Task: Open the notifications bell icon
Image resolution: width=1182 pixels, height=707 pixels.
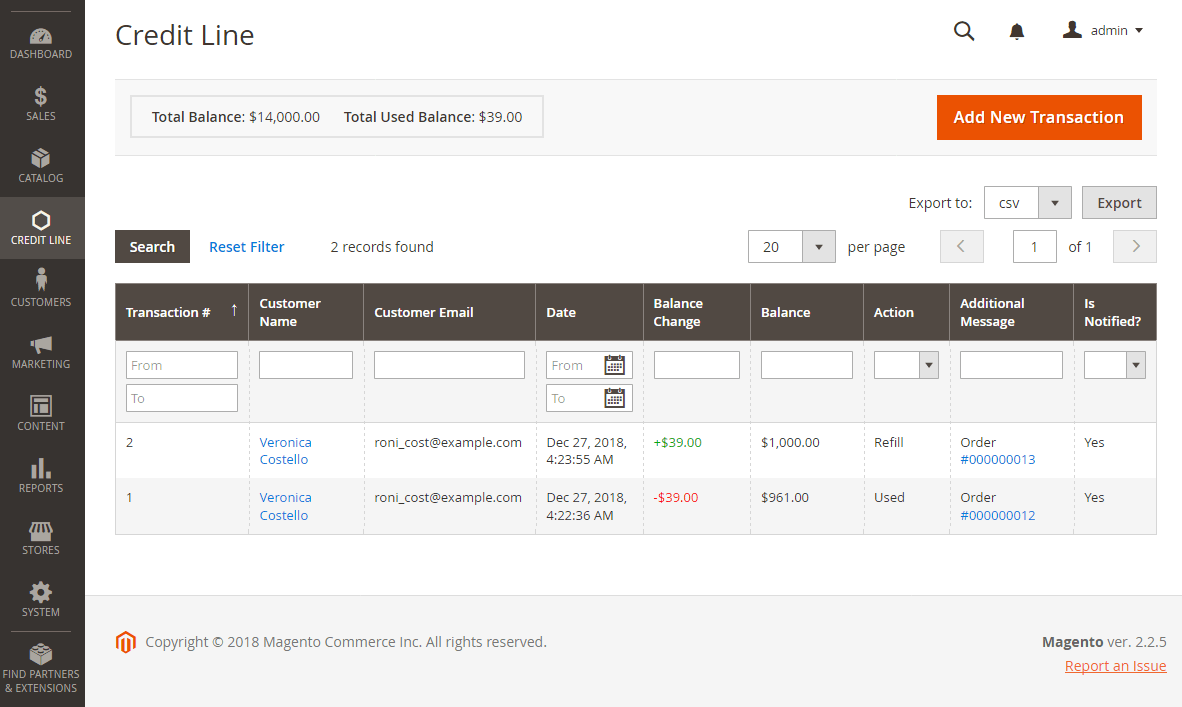Action: coord(1017,32)
